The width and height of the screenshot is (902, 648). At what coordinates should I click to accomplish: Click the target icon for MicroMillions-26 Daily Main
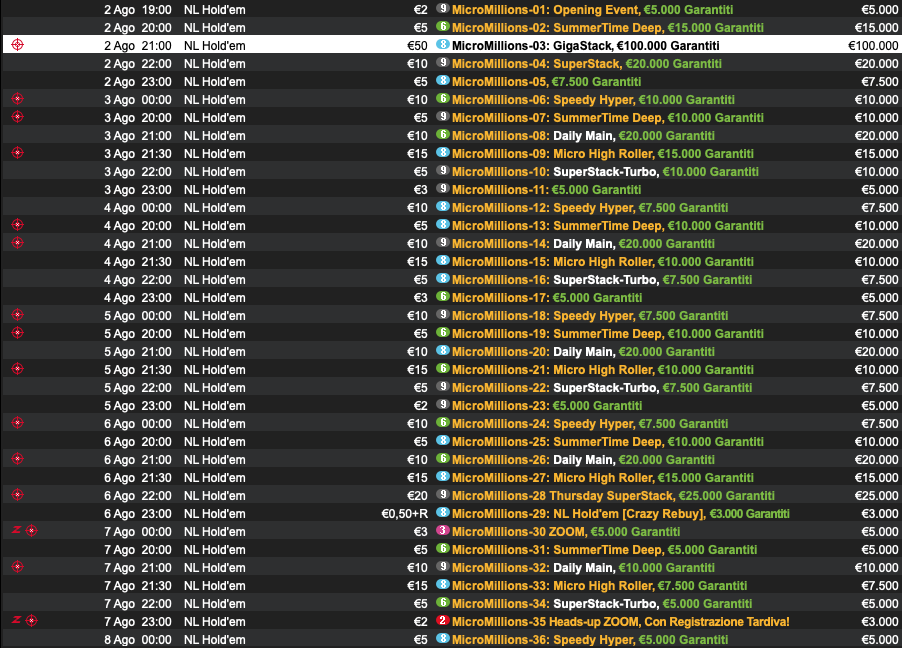18,459
